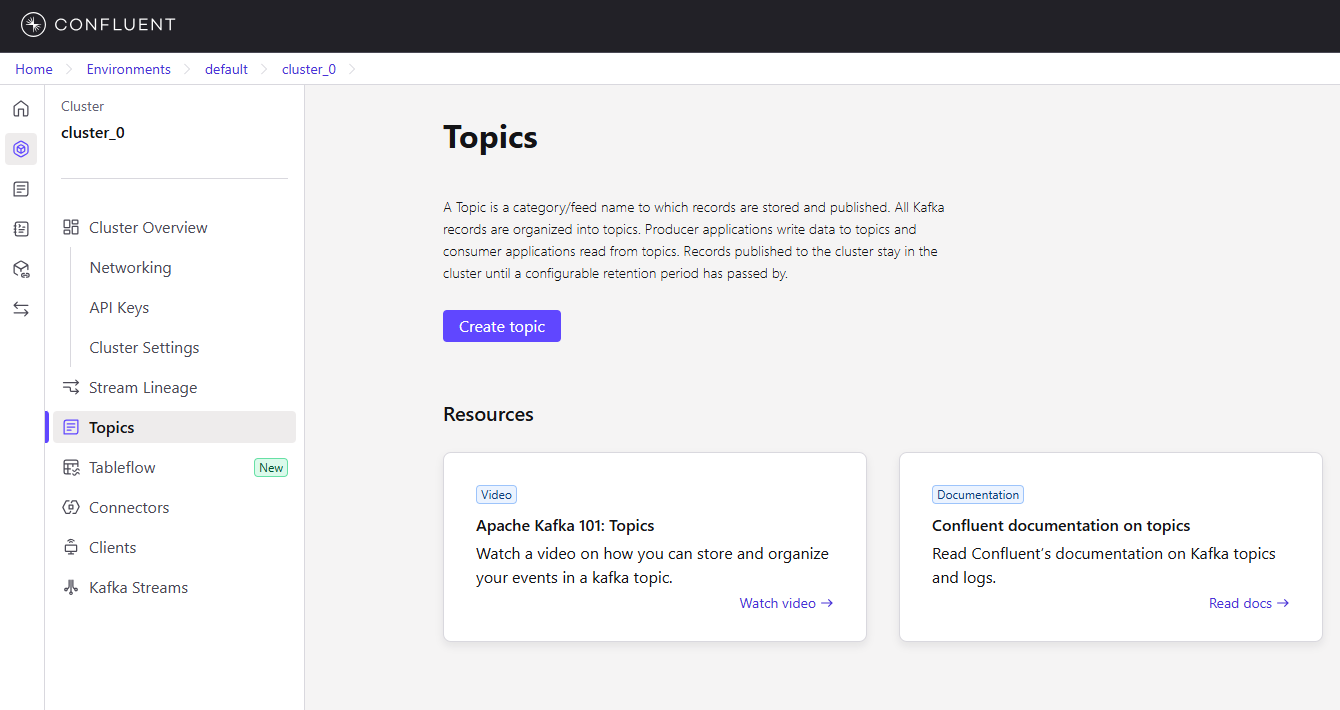The height and width of the screenshot is (710, 1340).
Task: Open the cube-link icon in left rail
Action: pyautogui.click(x=21, y=269)
